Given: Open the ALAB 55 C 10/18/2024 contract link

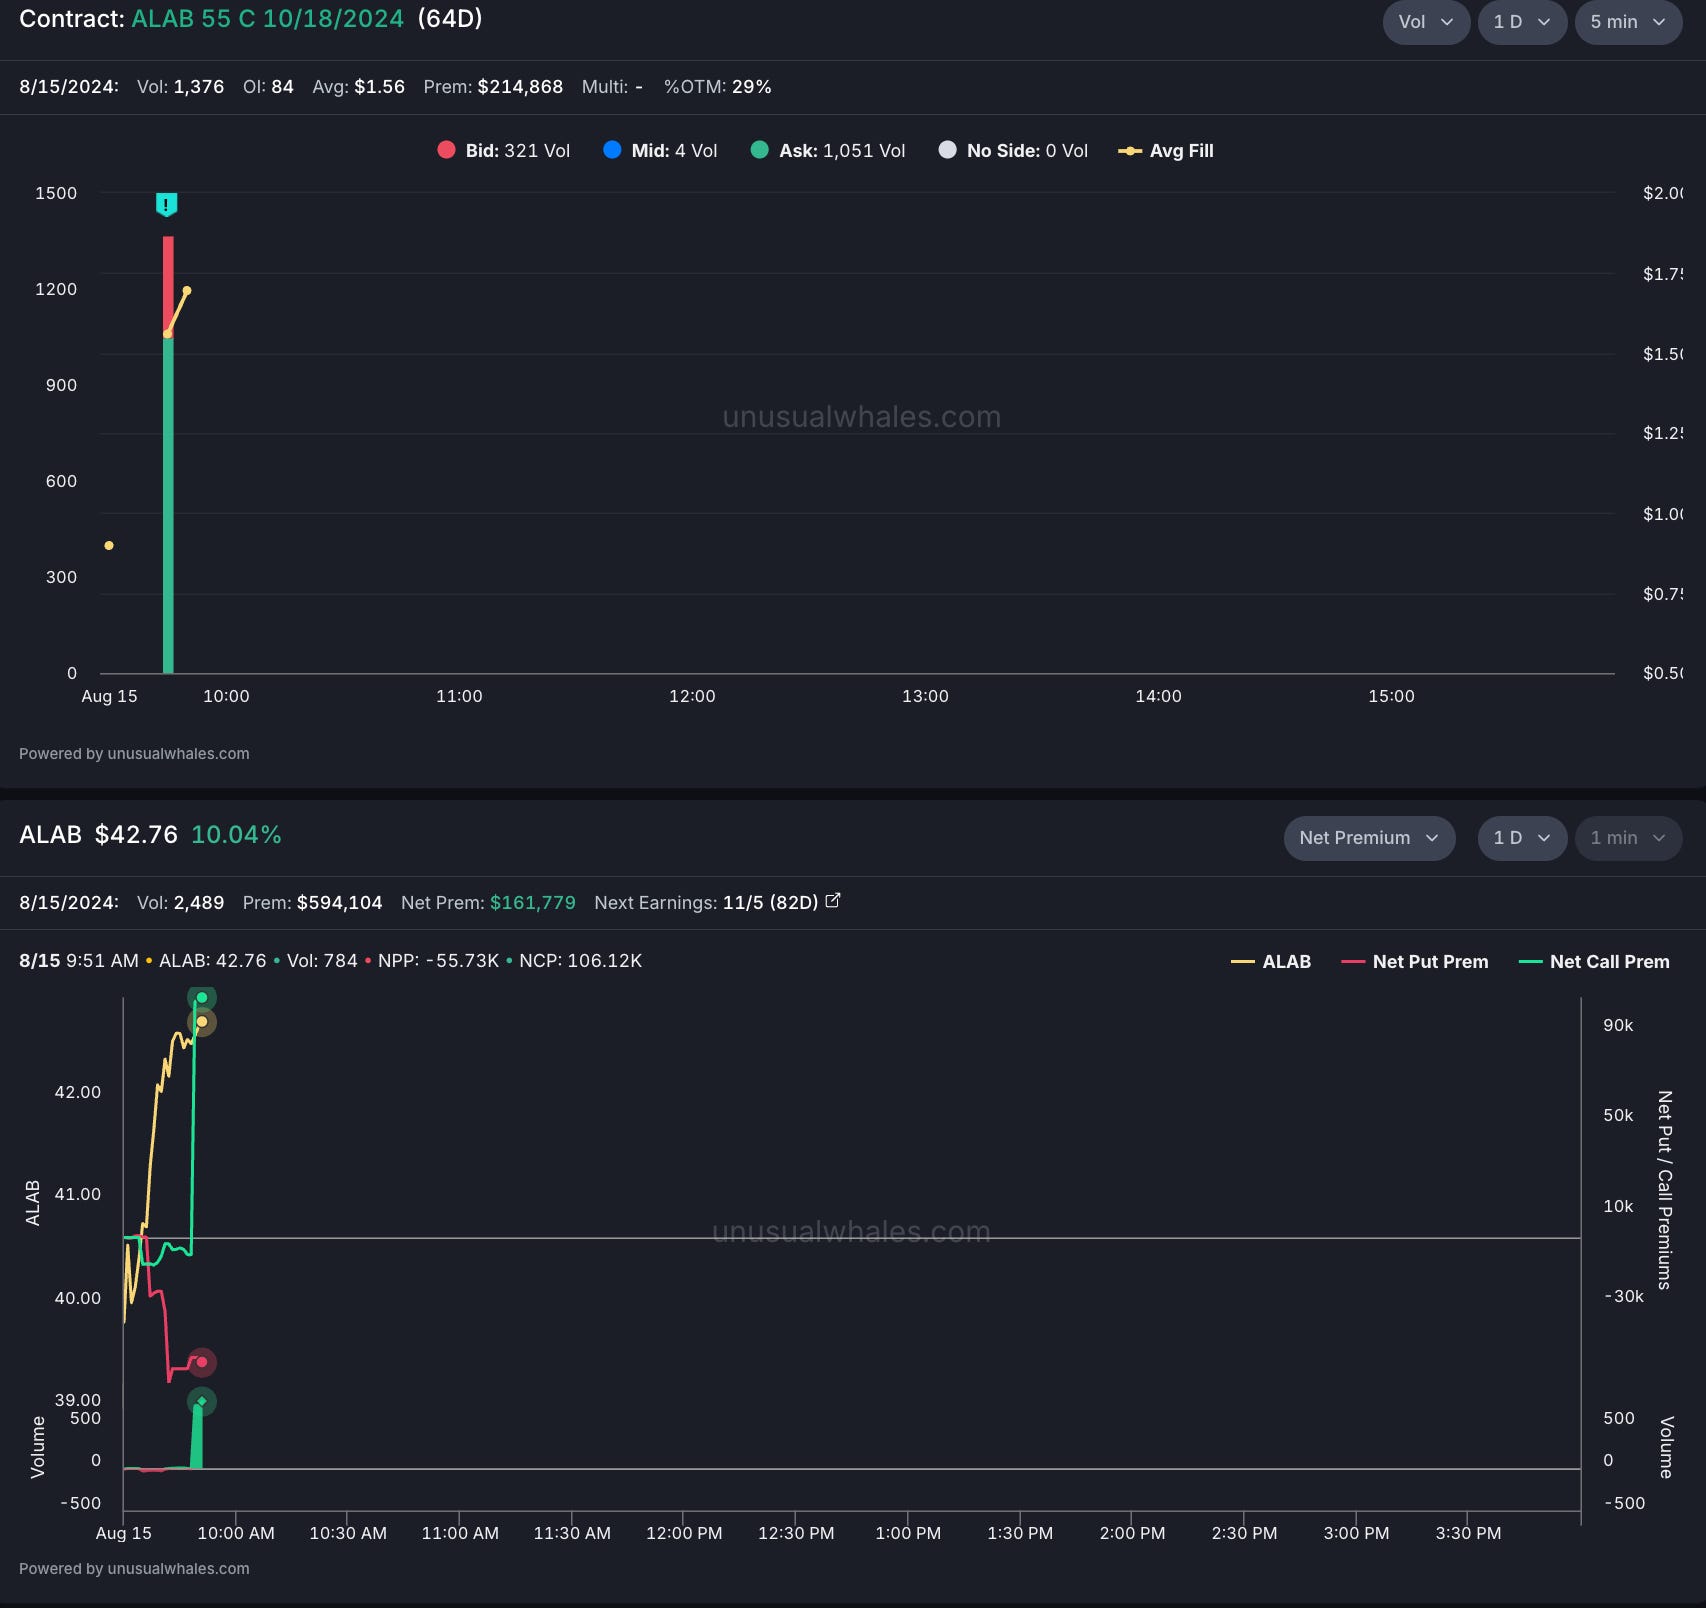Looking at the screenshot, I should pos(268,19).
